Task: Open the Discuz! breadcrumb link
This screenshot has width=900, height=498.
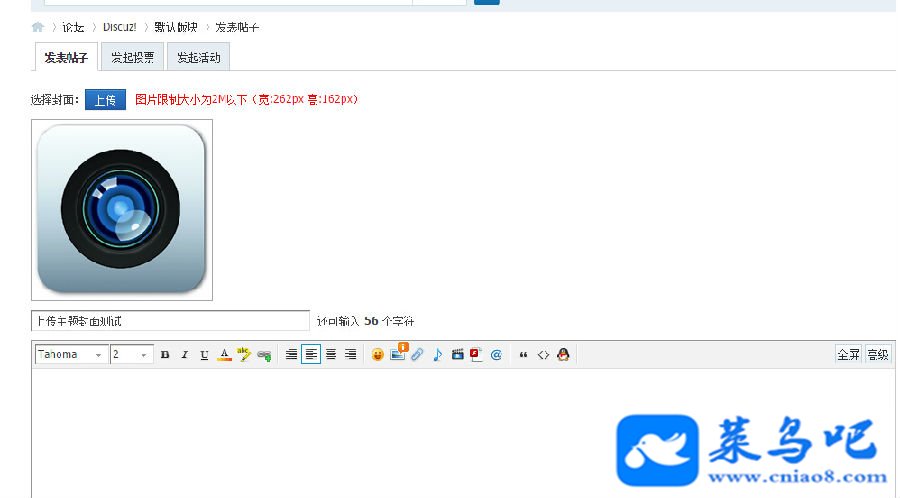Action: [120, 27]
